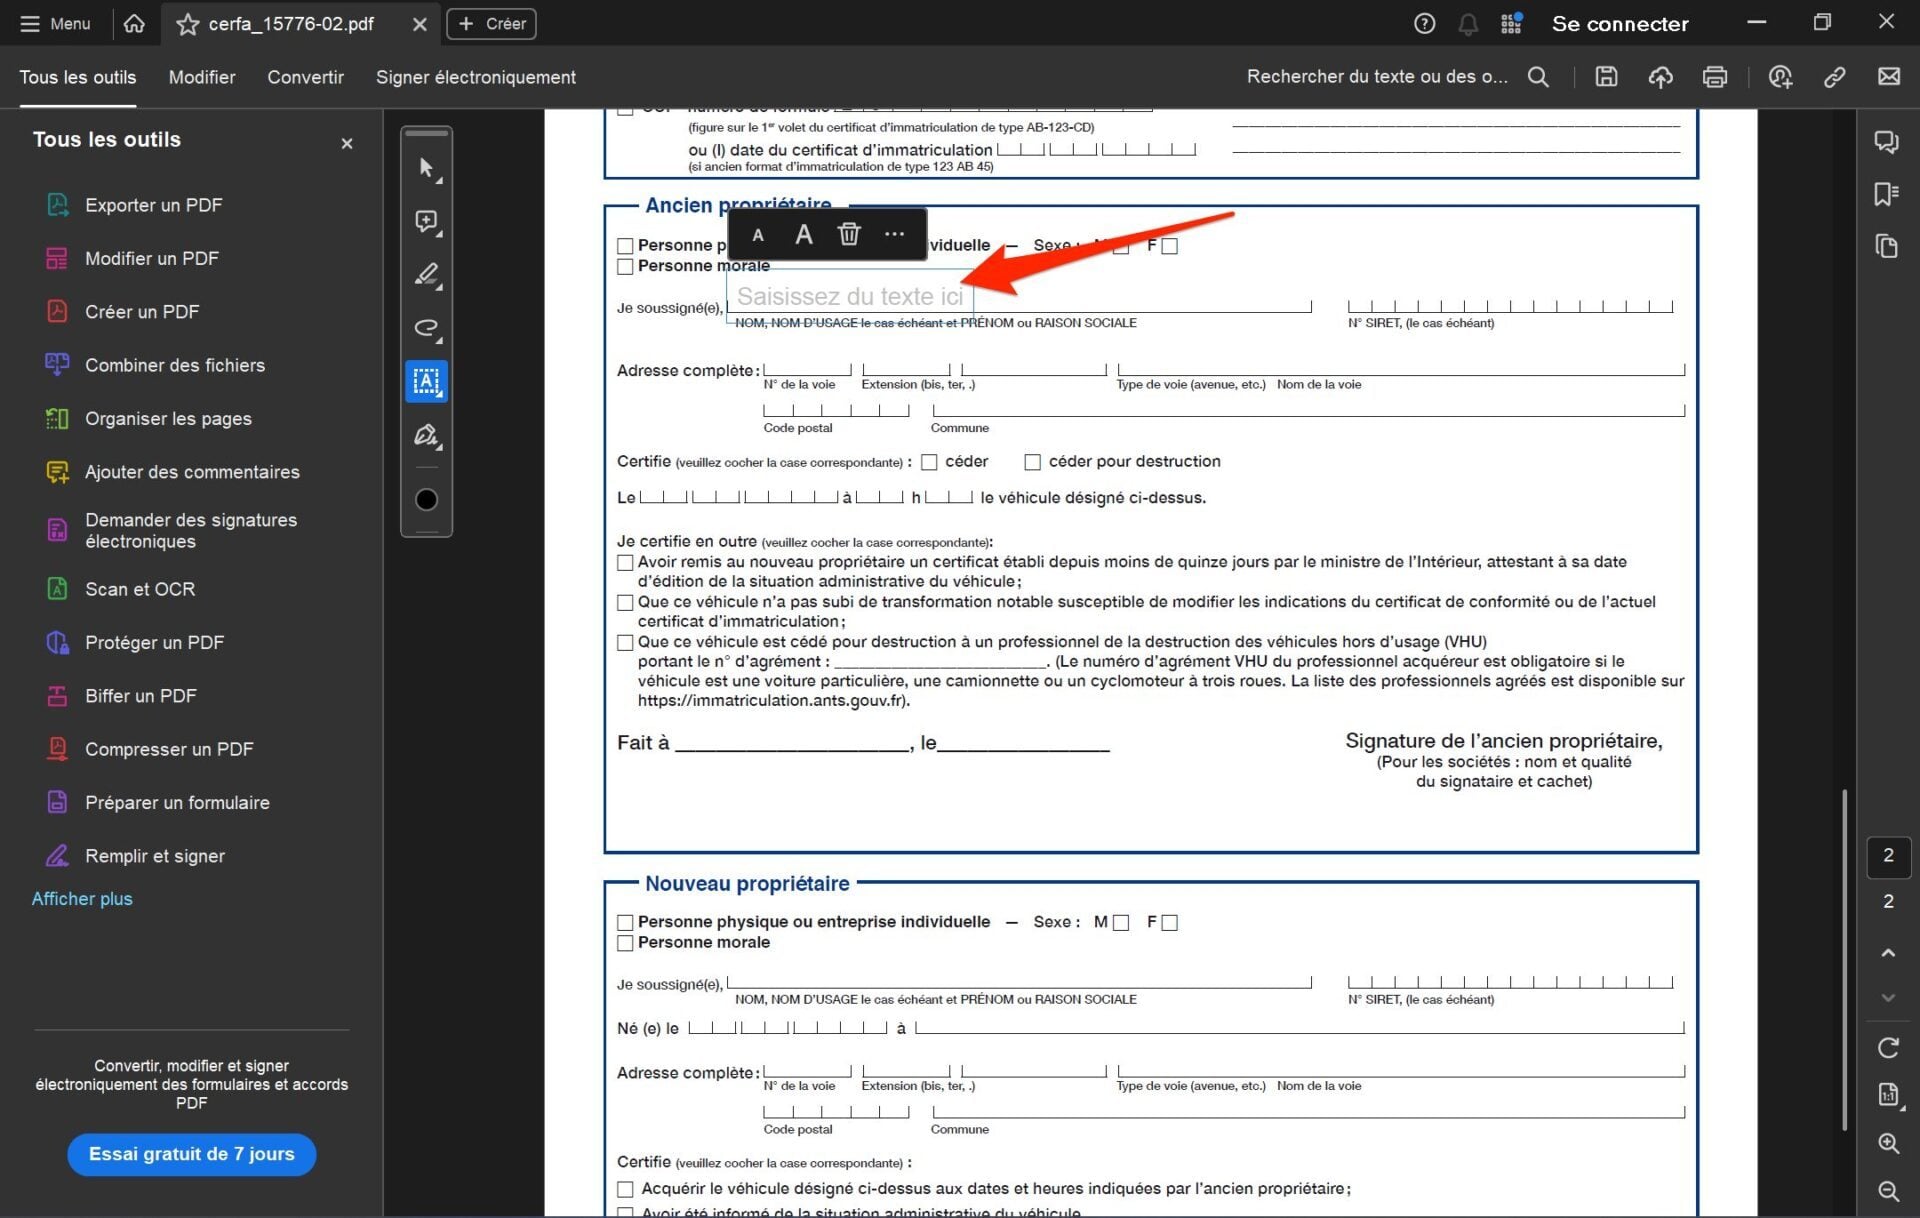Check the 'céder pour destruction' checkbox
This screenshot has height=1218, width=1920.
point(1032,462)
